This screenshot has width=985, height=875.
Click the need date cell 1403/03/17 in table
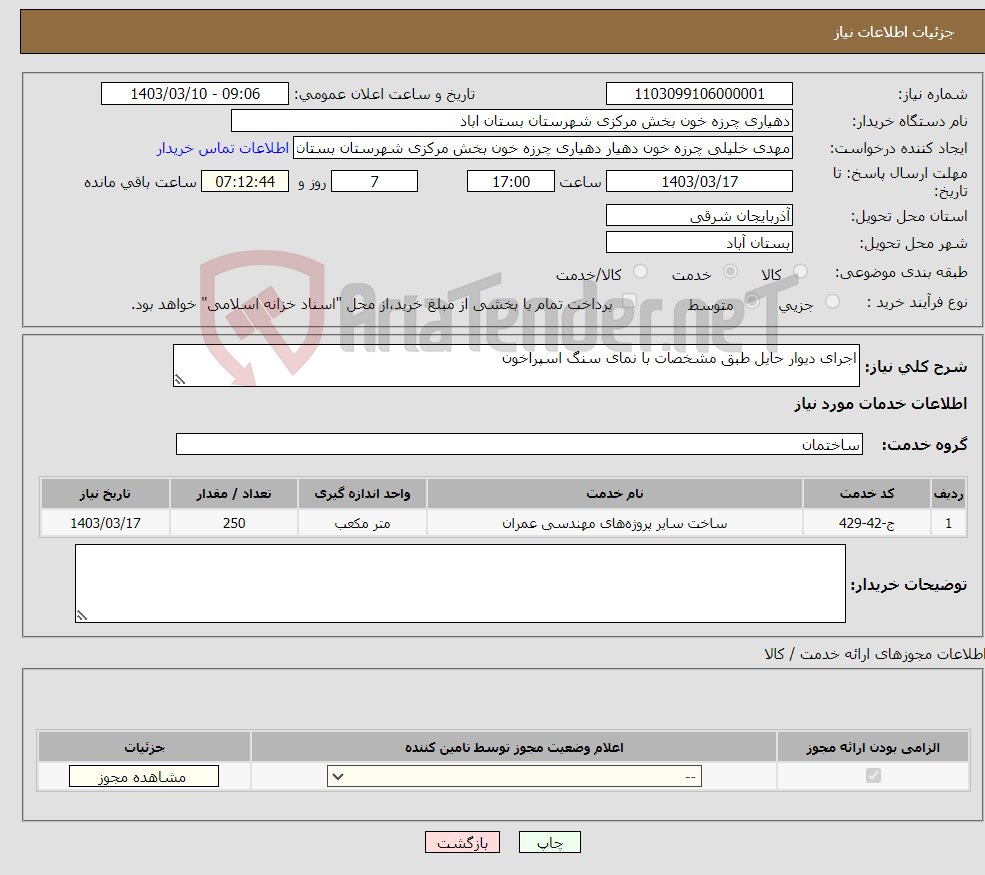point(106,523)
